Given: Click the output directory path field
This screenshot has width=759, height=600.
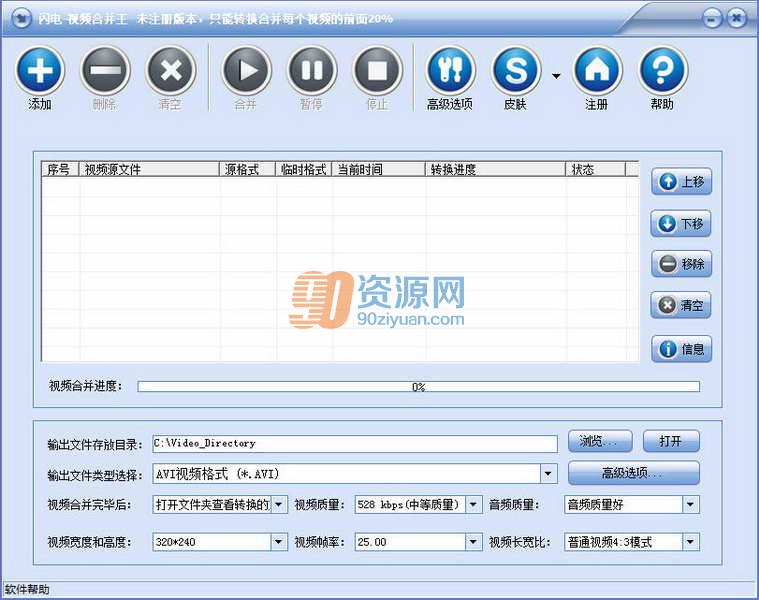Looking at the screenshot, I should [355, 443].
